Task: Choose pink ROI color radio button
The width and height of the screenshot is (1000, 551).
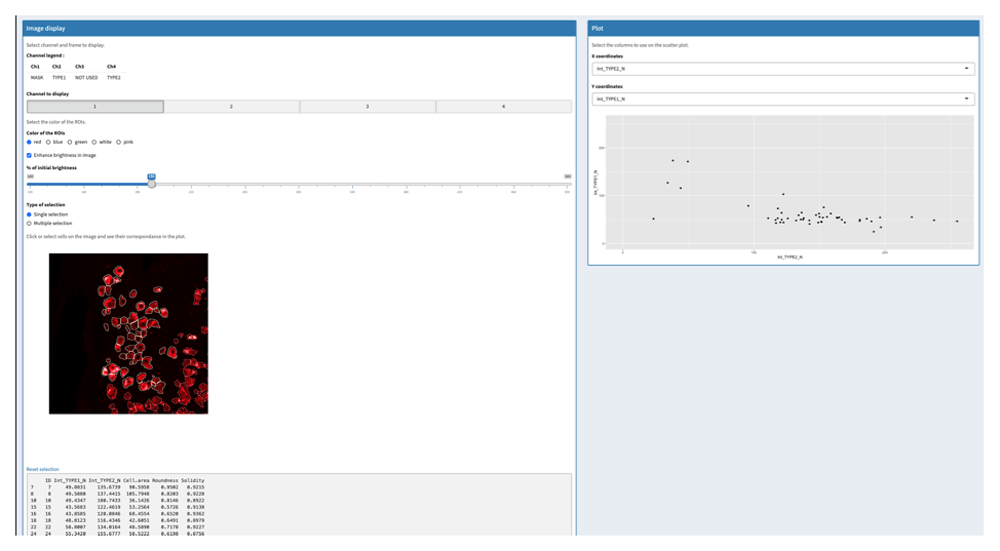Action: point(119,142)
